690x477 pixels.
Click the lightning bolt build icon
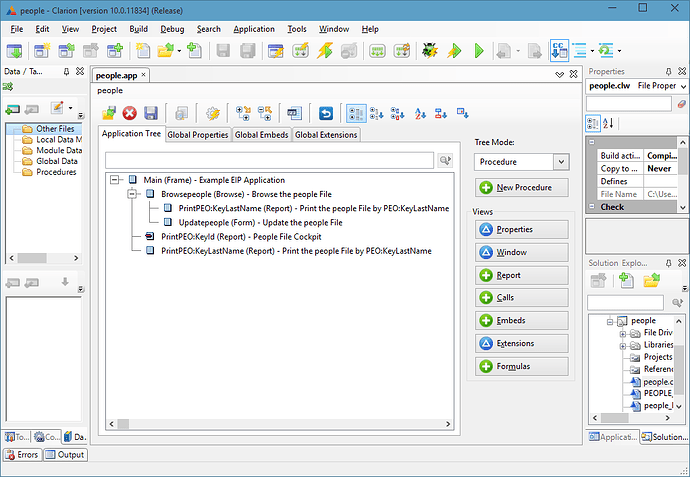click(x=454, y=50)
